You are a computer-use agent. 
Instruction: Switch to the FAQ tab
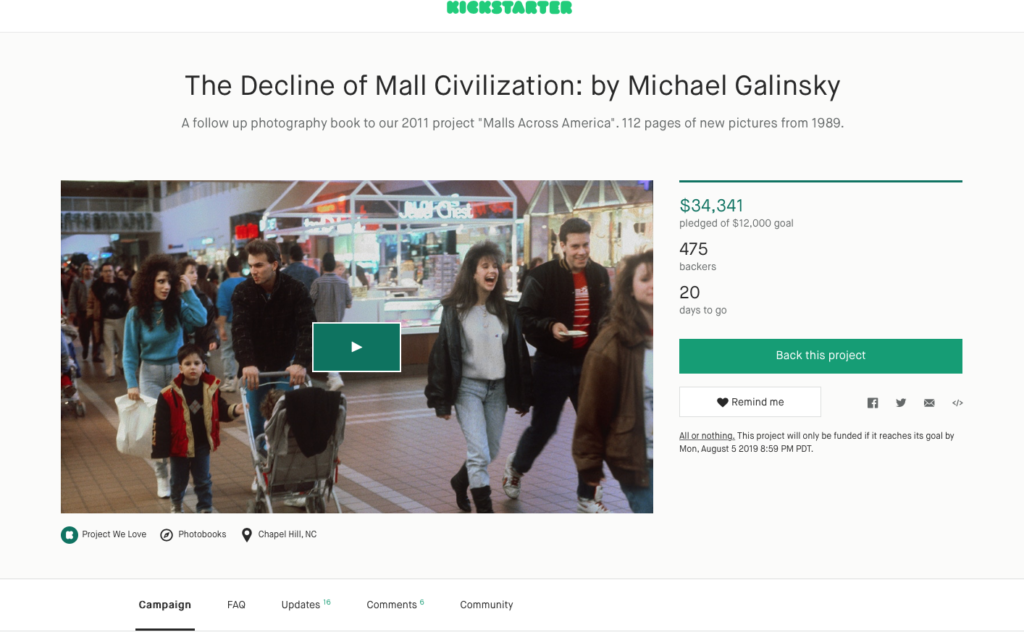[236, 605]
